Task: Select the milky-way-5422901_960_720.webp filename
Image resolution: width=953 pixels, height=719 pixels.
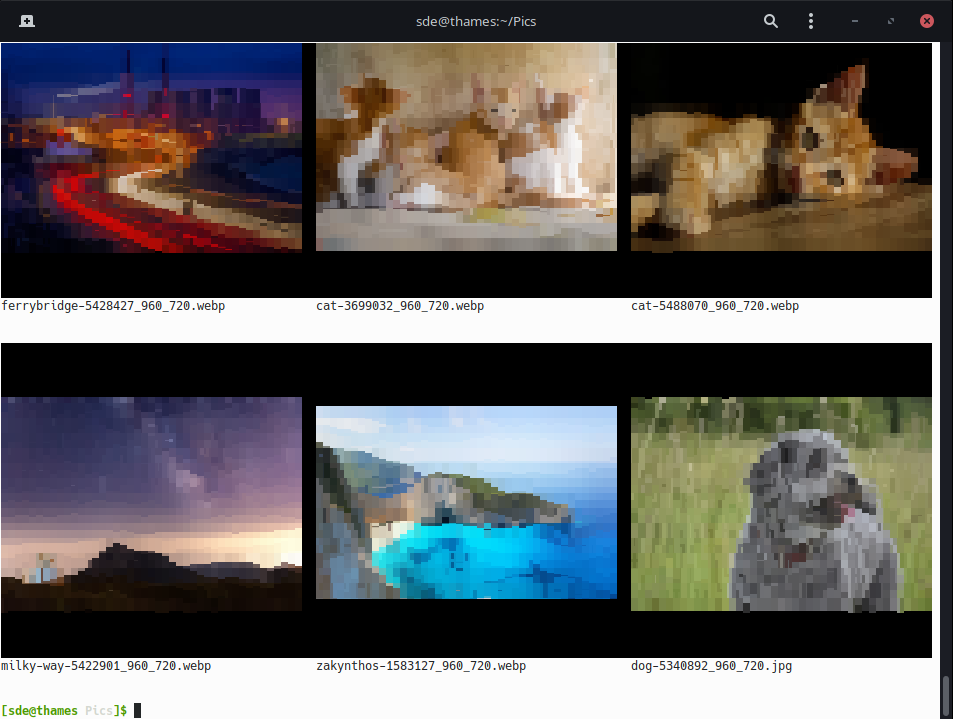Action: click(107, 665)
